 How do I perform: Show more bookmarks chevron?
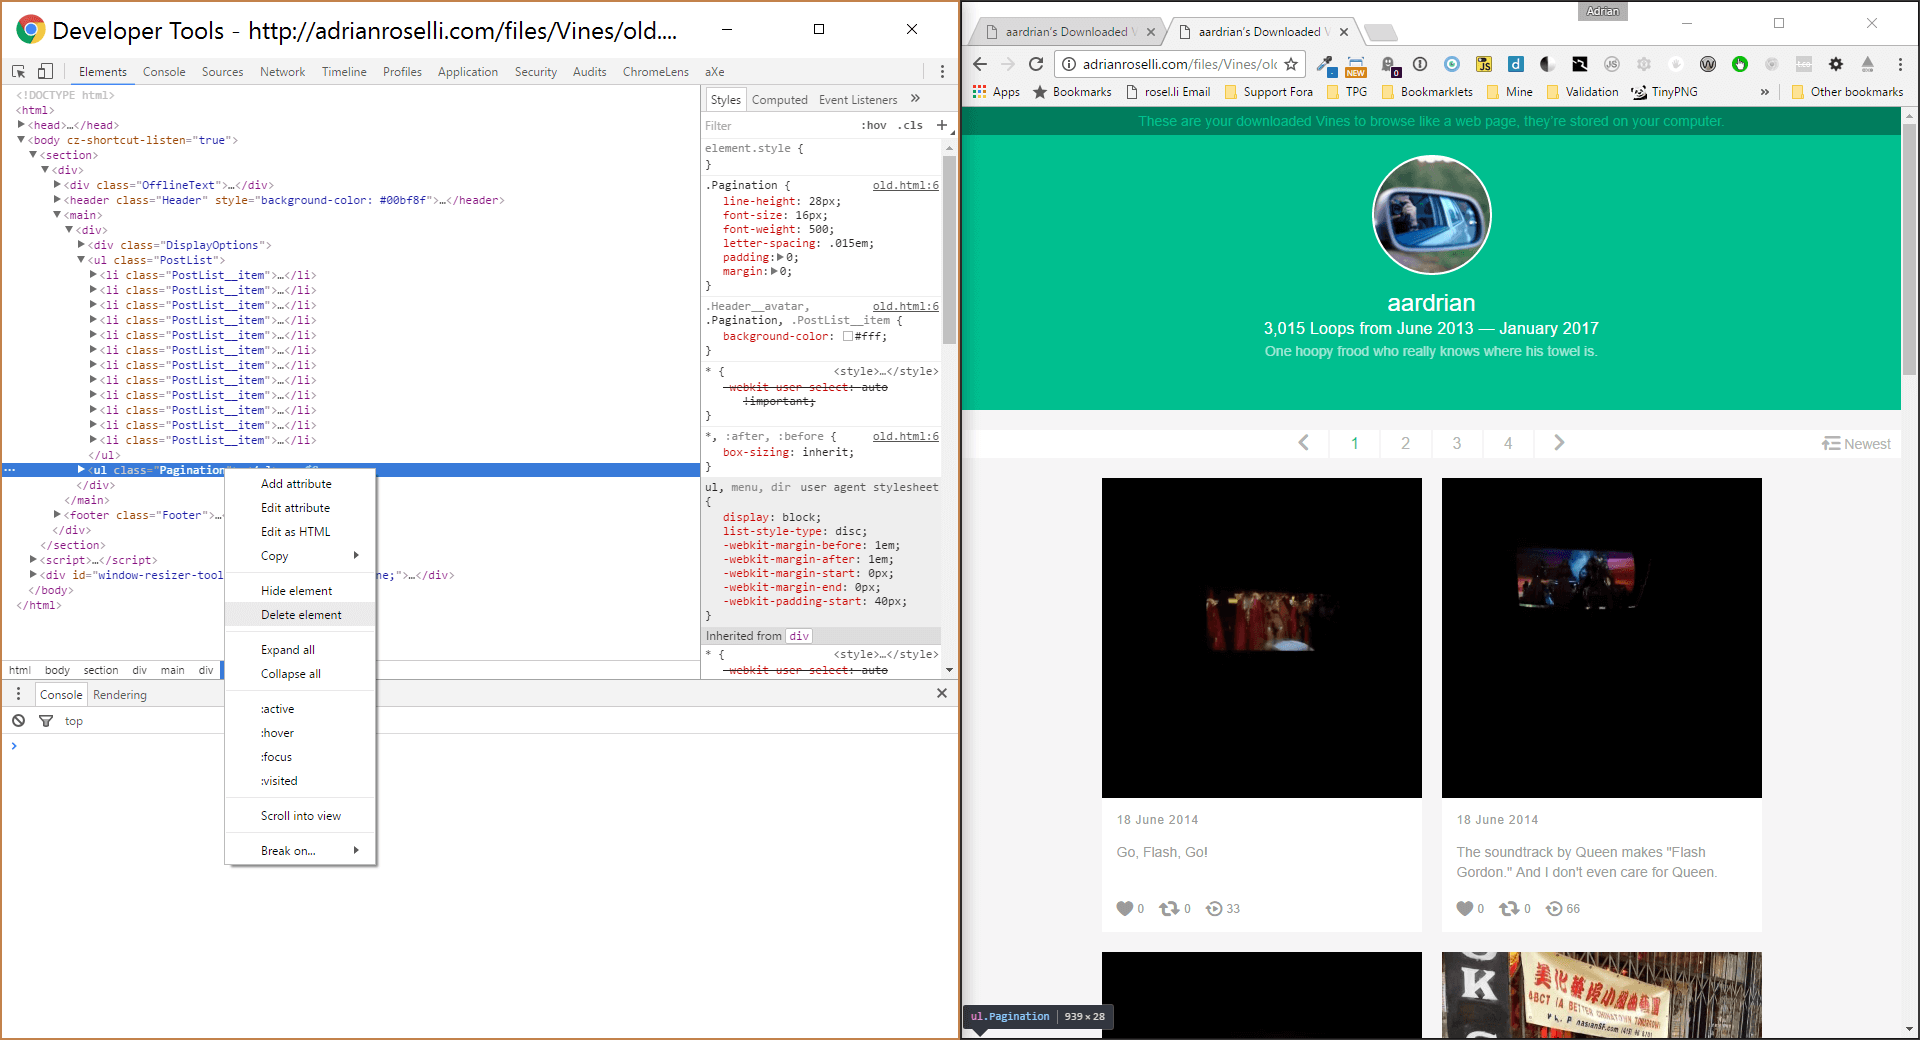point(1765,92)
